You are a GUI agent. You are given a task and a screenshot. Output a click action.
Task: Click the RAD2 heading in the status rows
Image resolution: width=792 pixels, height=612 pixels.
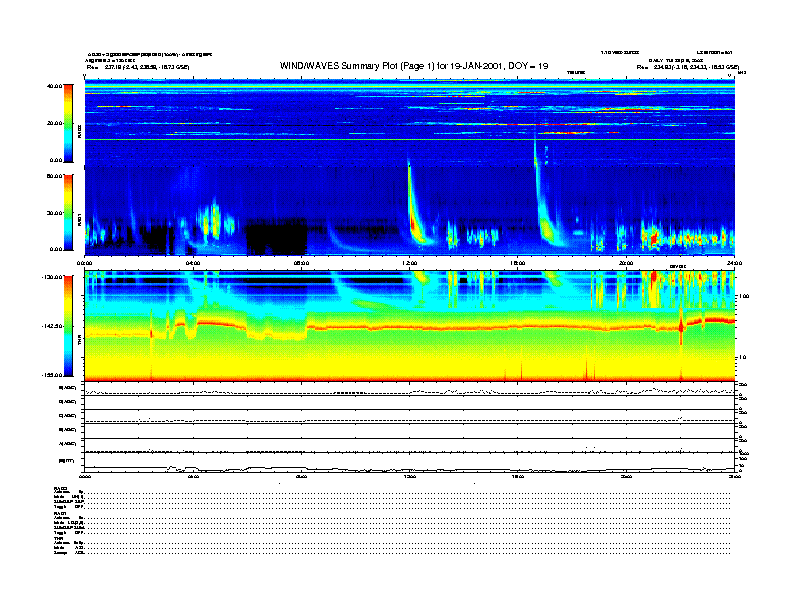click(61, 488)
